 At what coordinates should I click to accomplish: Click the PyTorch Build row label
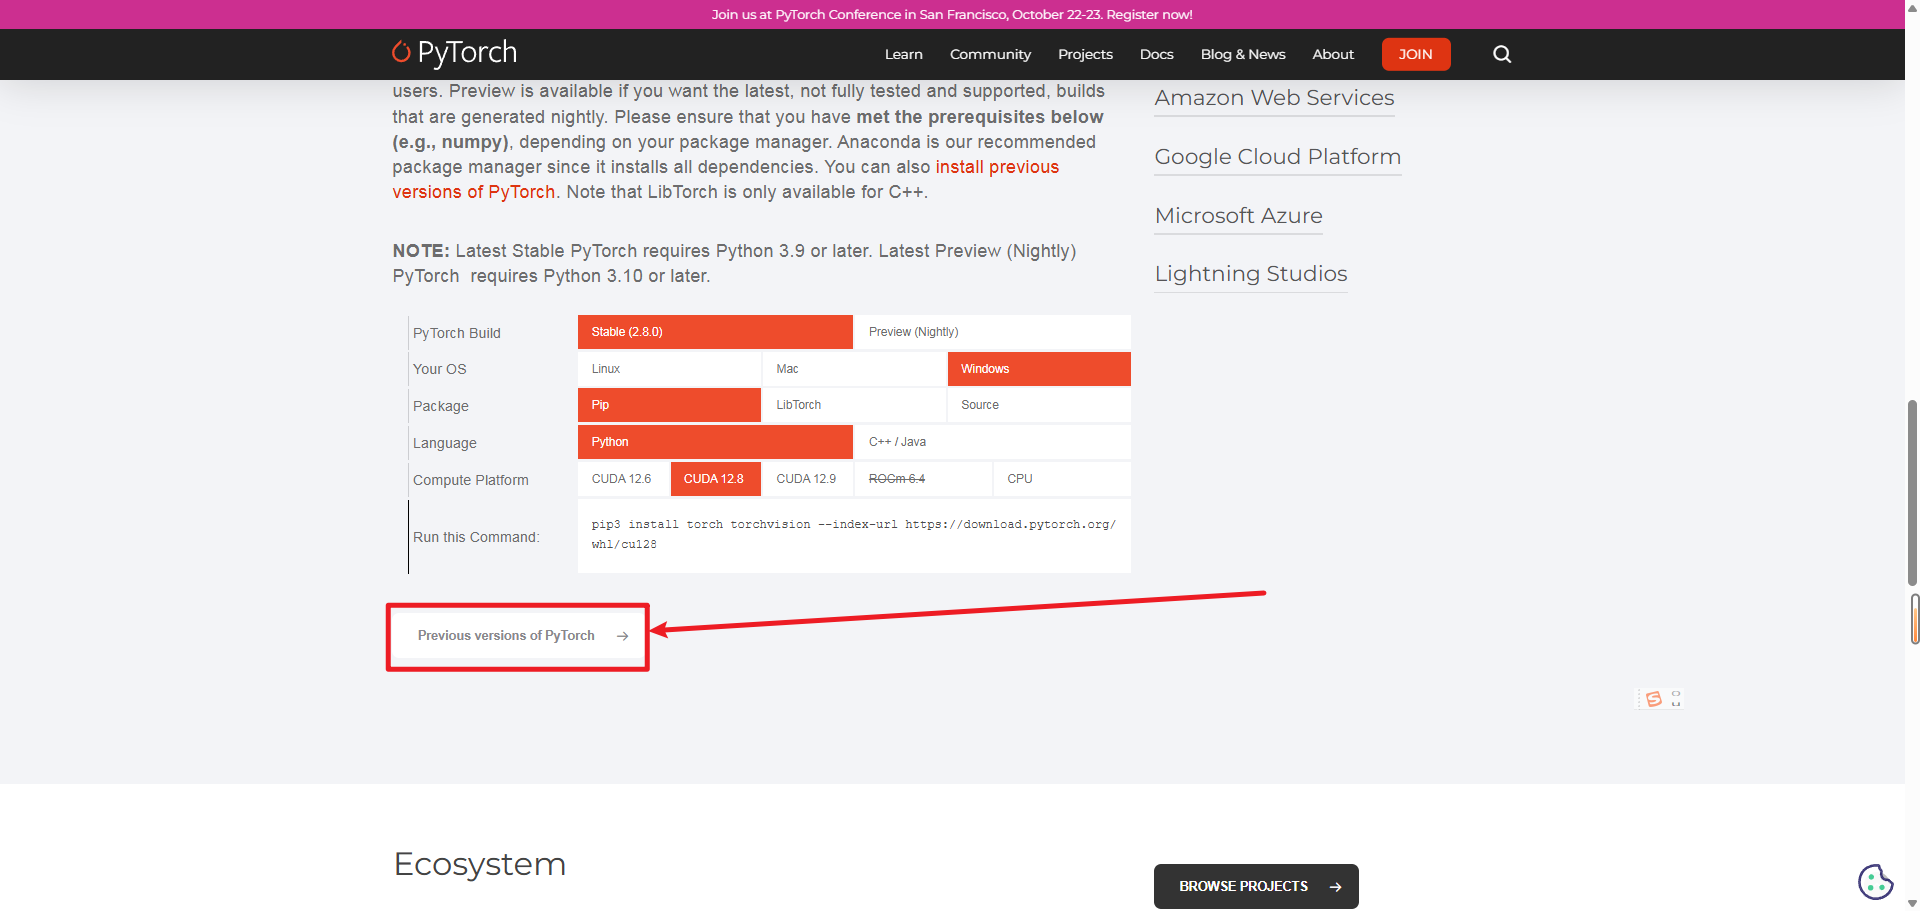coord(457,333)
